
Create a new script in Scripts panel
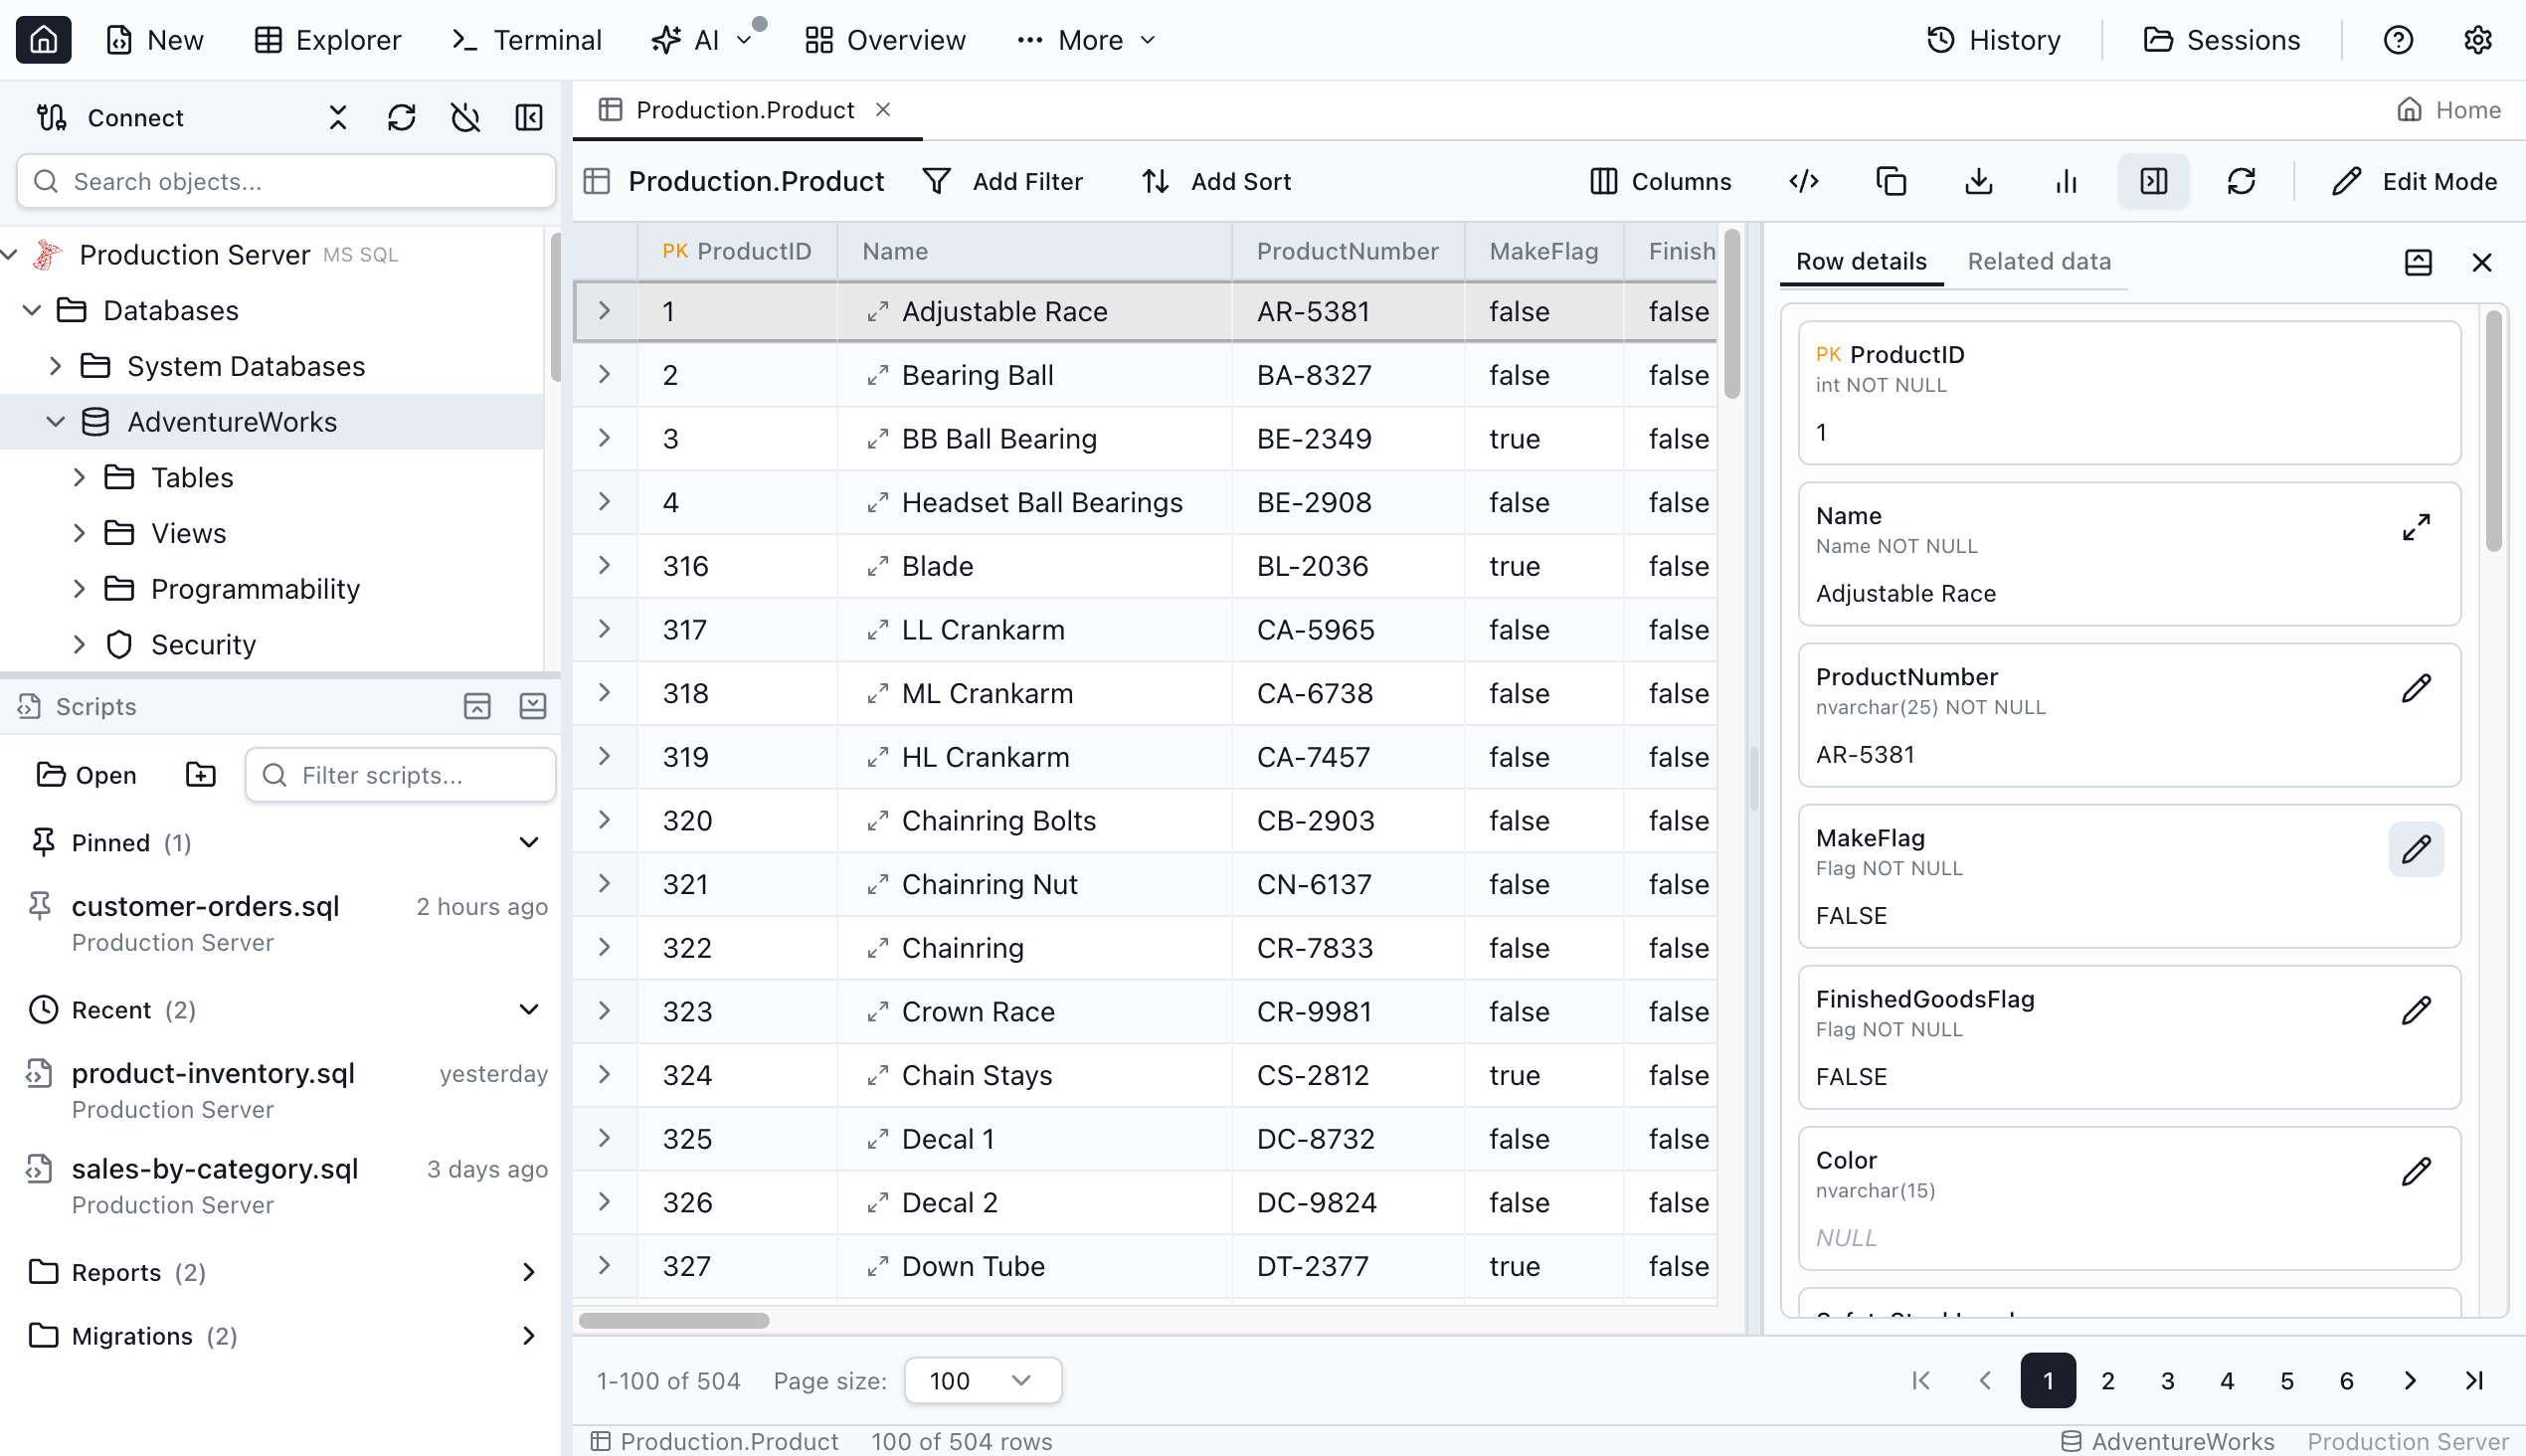coord(199,774)
